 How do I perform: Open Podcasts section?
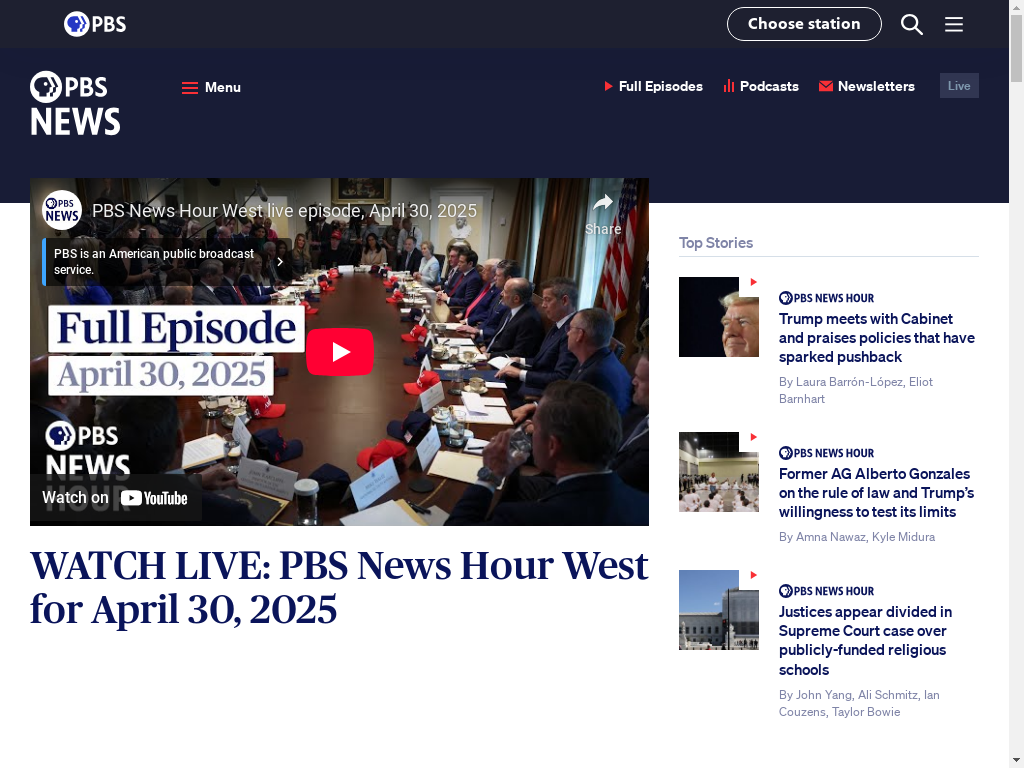point(761,86)
